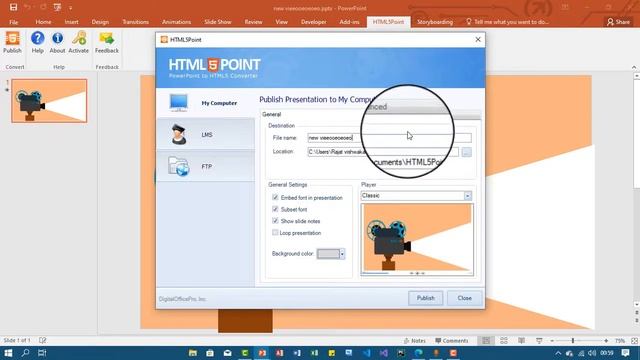The width and height of the screenshot is (640, 360).
Task: Open File Explorer from the taskbar
Action: [193, 353]
